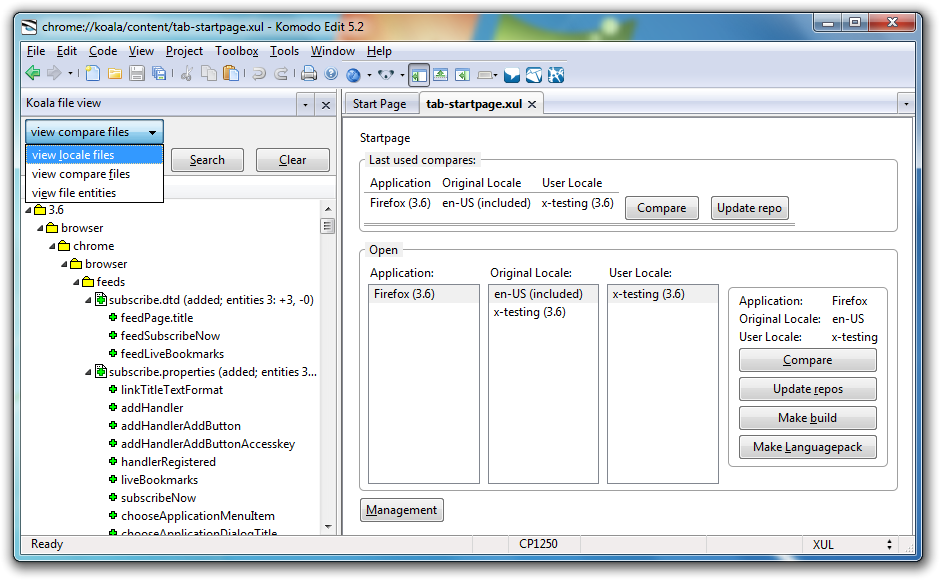Click tree scrollbar down arrow
Screen dimensions: 940x581
point(327,527)
